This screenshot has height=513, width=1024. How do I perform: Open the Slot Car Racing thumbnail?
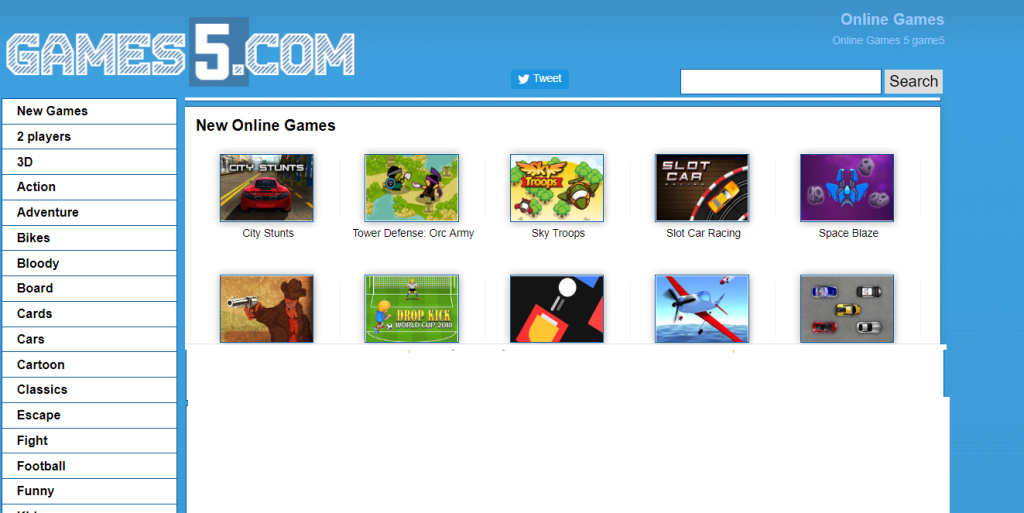pos(702,188)
